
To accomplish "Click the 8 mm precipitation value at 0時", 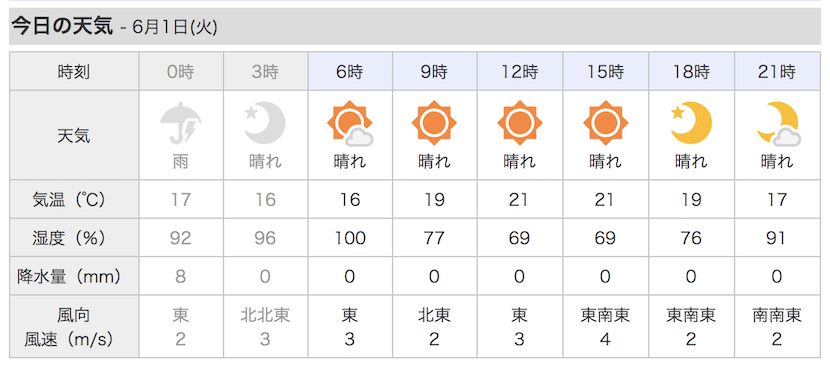I will (x=181, y=276).
